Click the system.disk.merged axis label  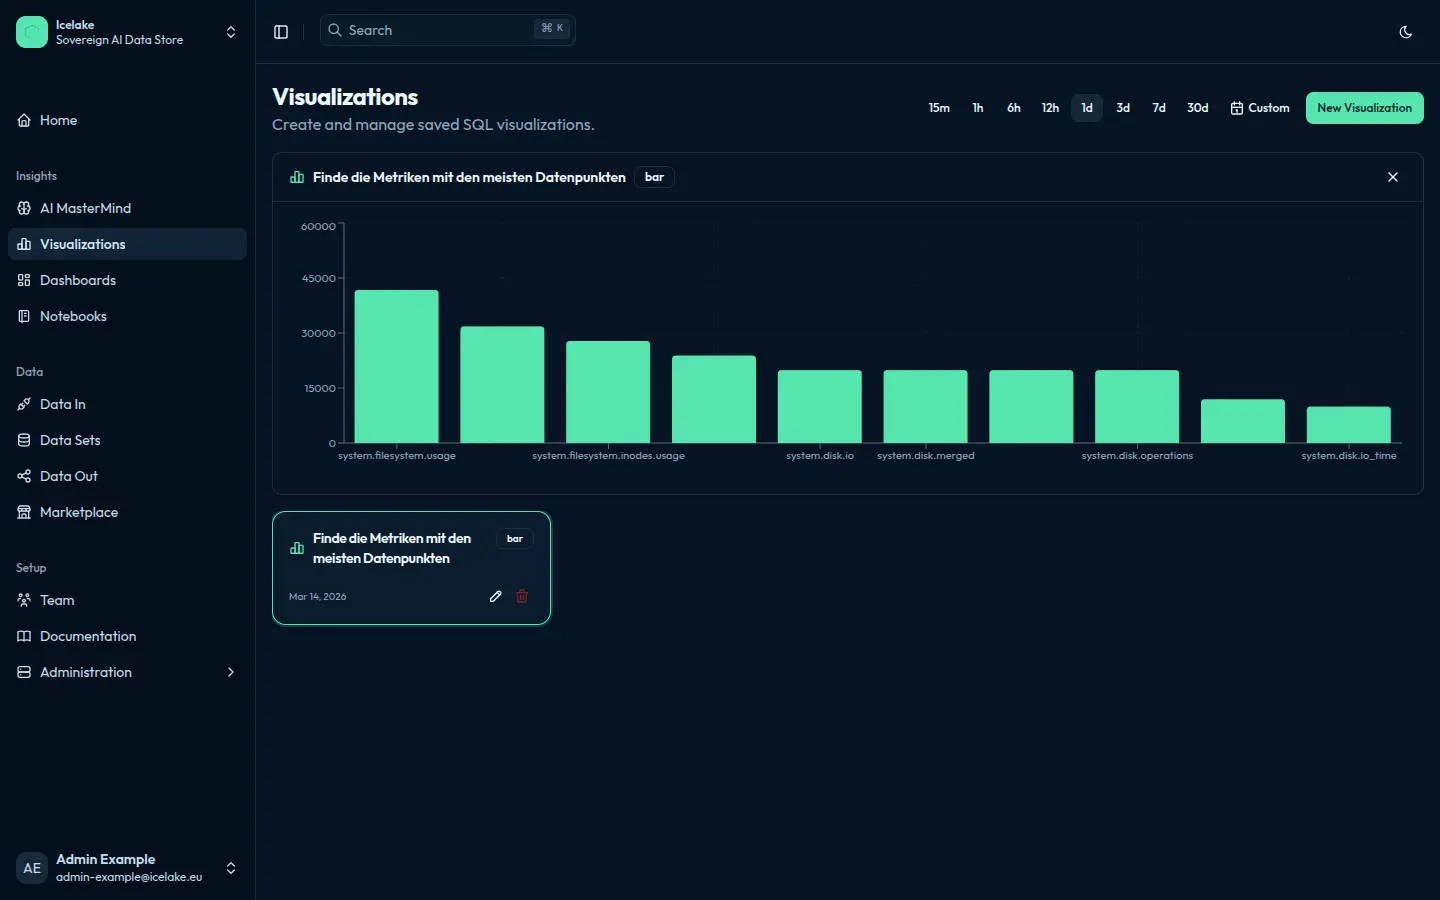pos(926,456)
